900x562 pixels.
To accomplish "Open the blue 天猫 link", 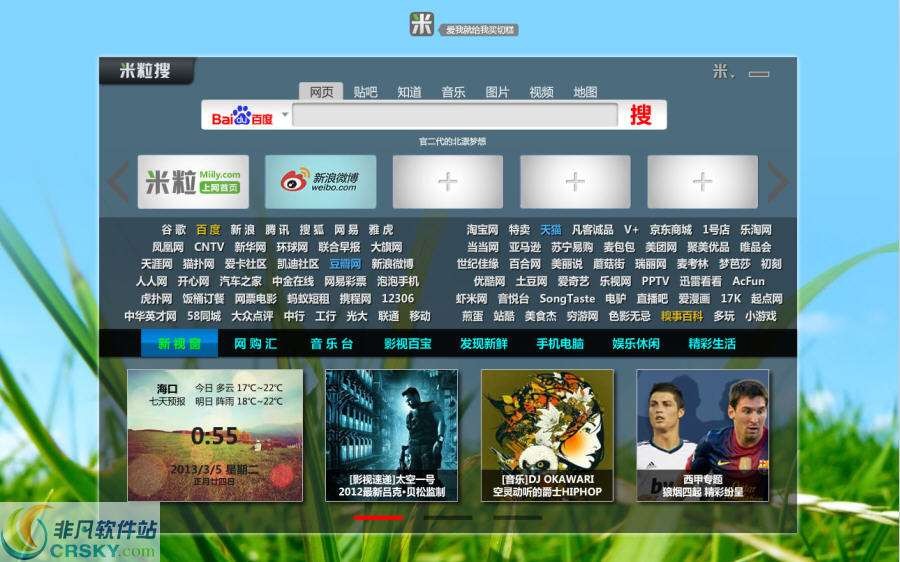I will pyautogui.click(x=550, y=230).
